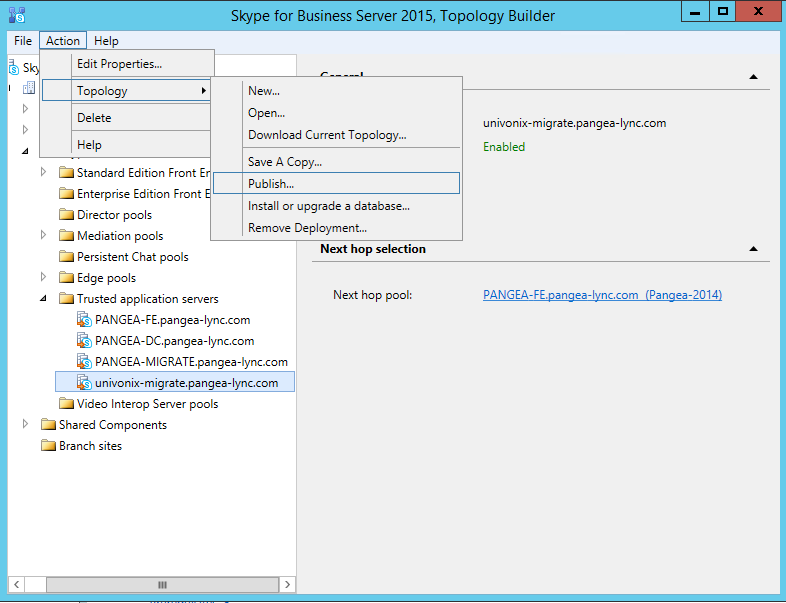Click the Shared Components folder icon

coord(48,425)
